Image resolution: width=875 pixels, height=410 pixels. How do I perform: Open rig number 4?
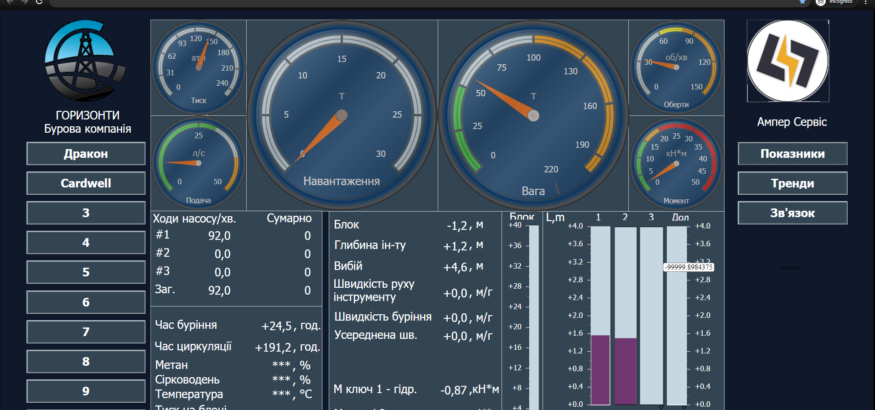[86, 243]
